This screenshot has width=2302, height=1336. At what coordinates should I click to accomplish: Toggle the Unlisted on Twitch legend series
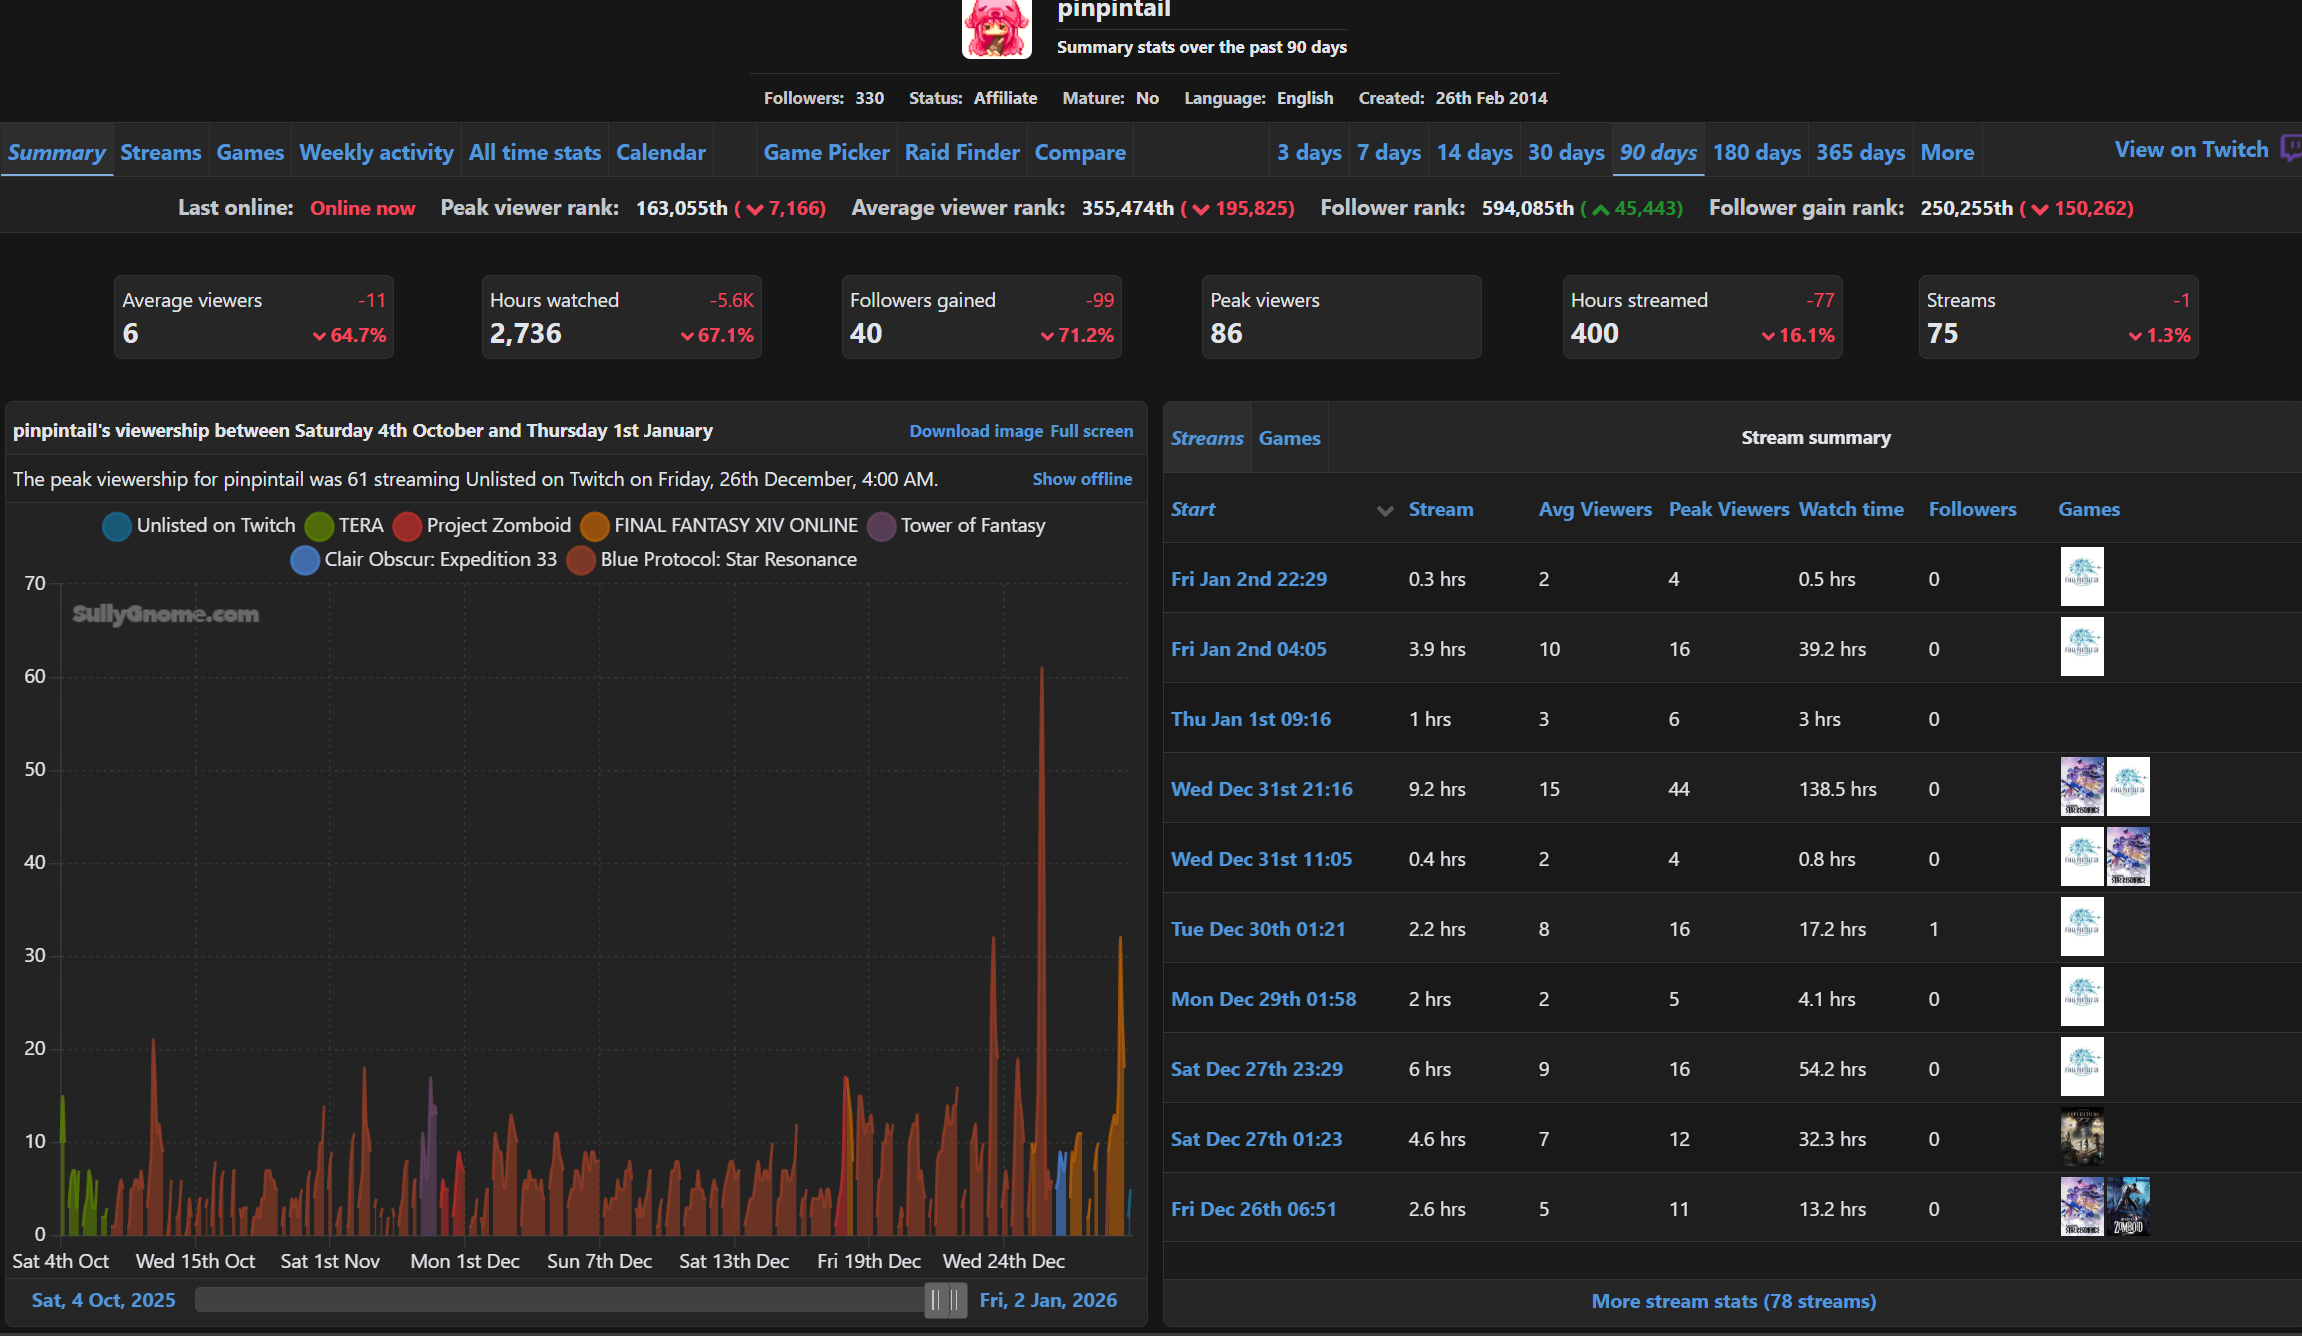click(117, 526)
